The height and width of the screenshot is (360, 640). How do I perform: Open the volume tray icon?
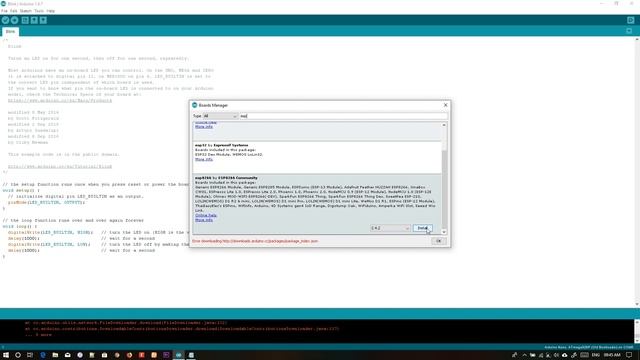[x=556, y=355]
